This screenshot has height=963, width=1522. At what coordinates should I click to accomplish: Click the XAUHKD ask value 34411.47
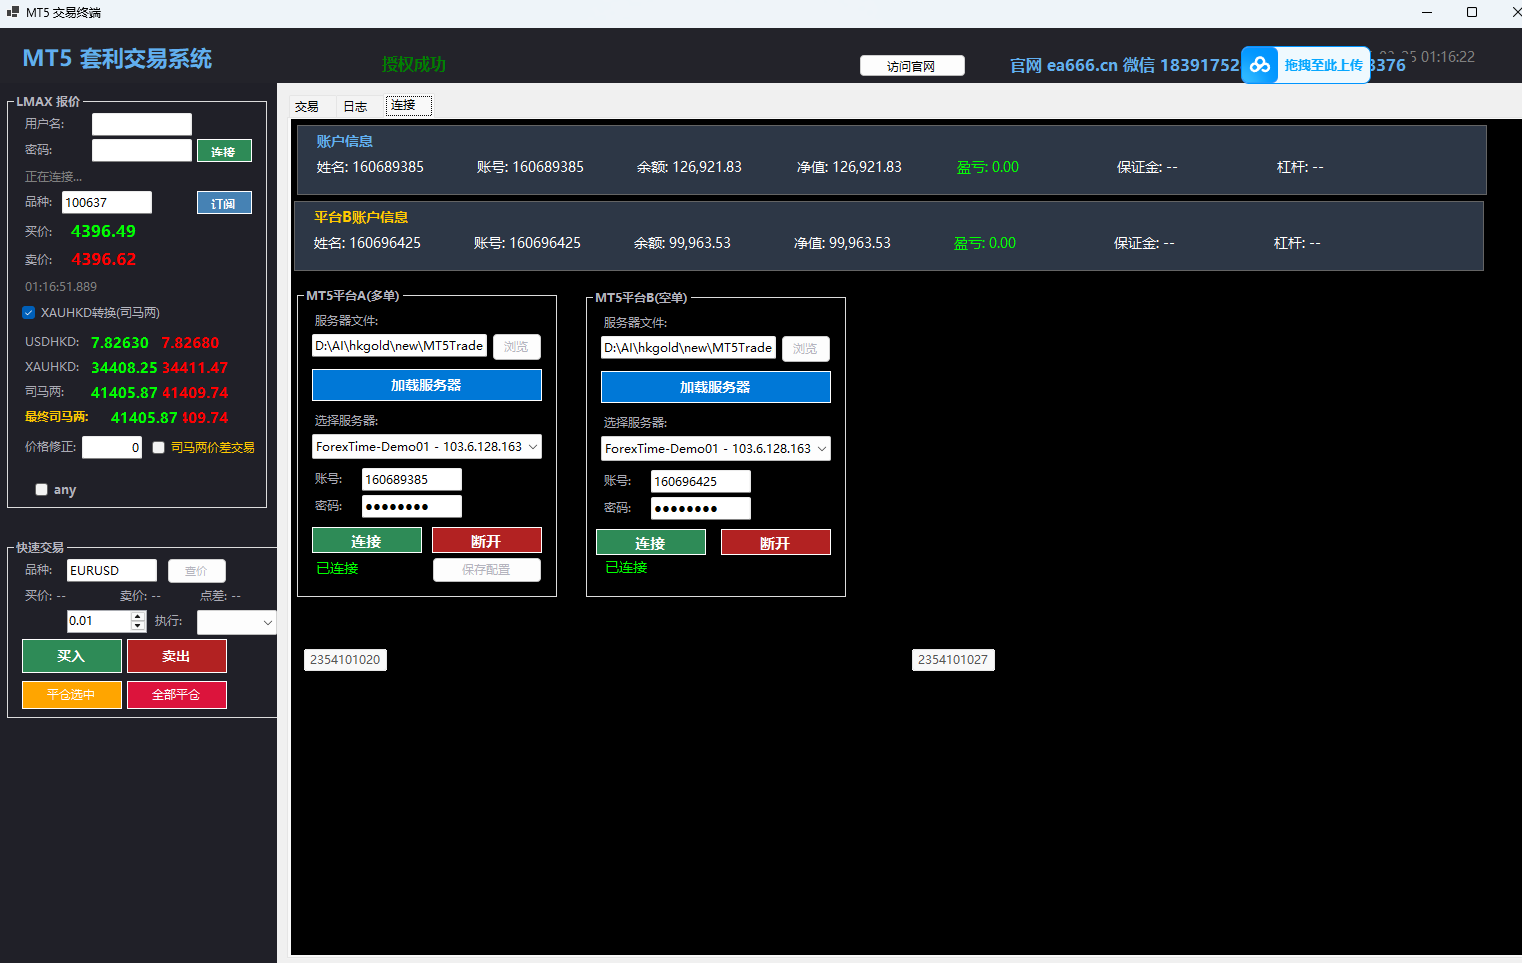[x=195, y=368]
